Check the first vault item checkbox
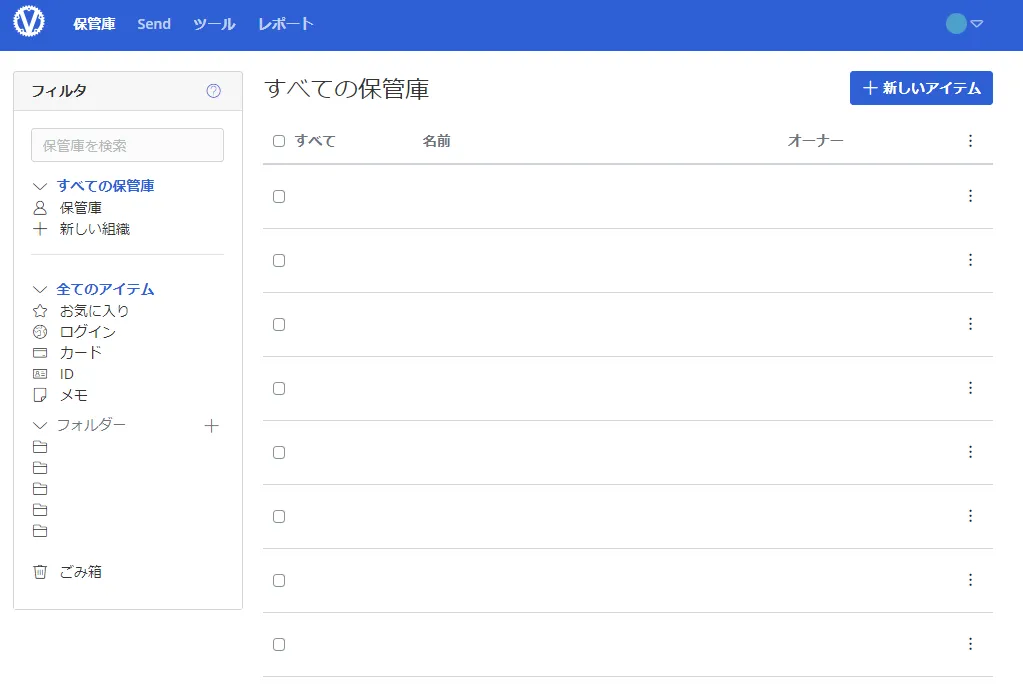1023x686 pixels. pos(279,197)
